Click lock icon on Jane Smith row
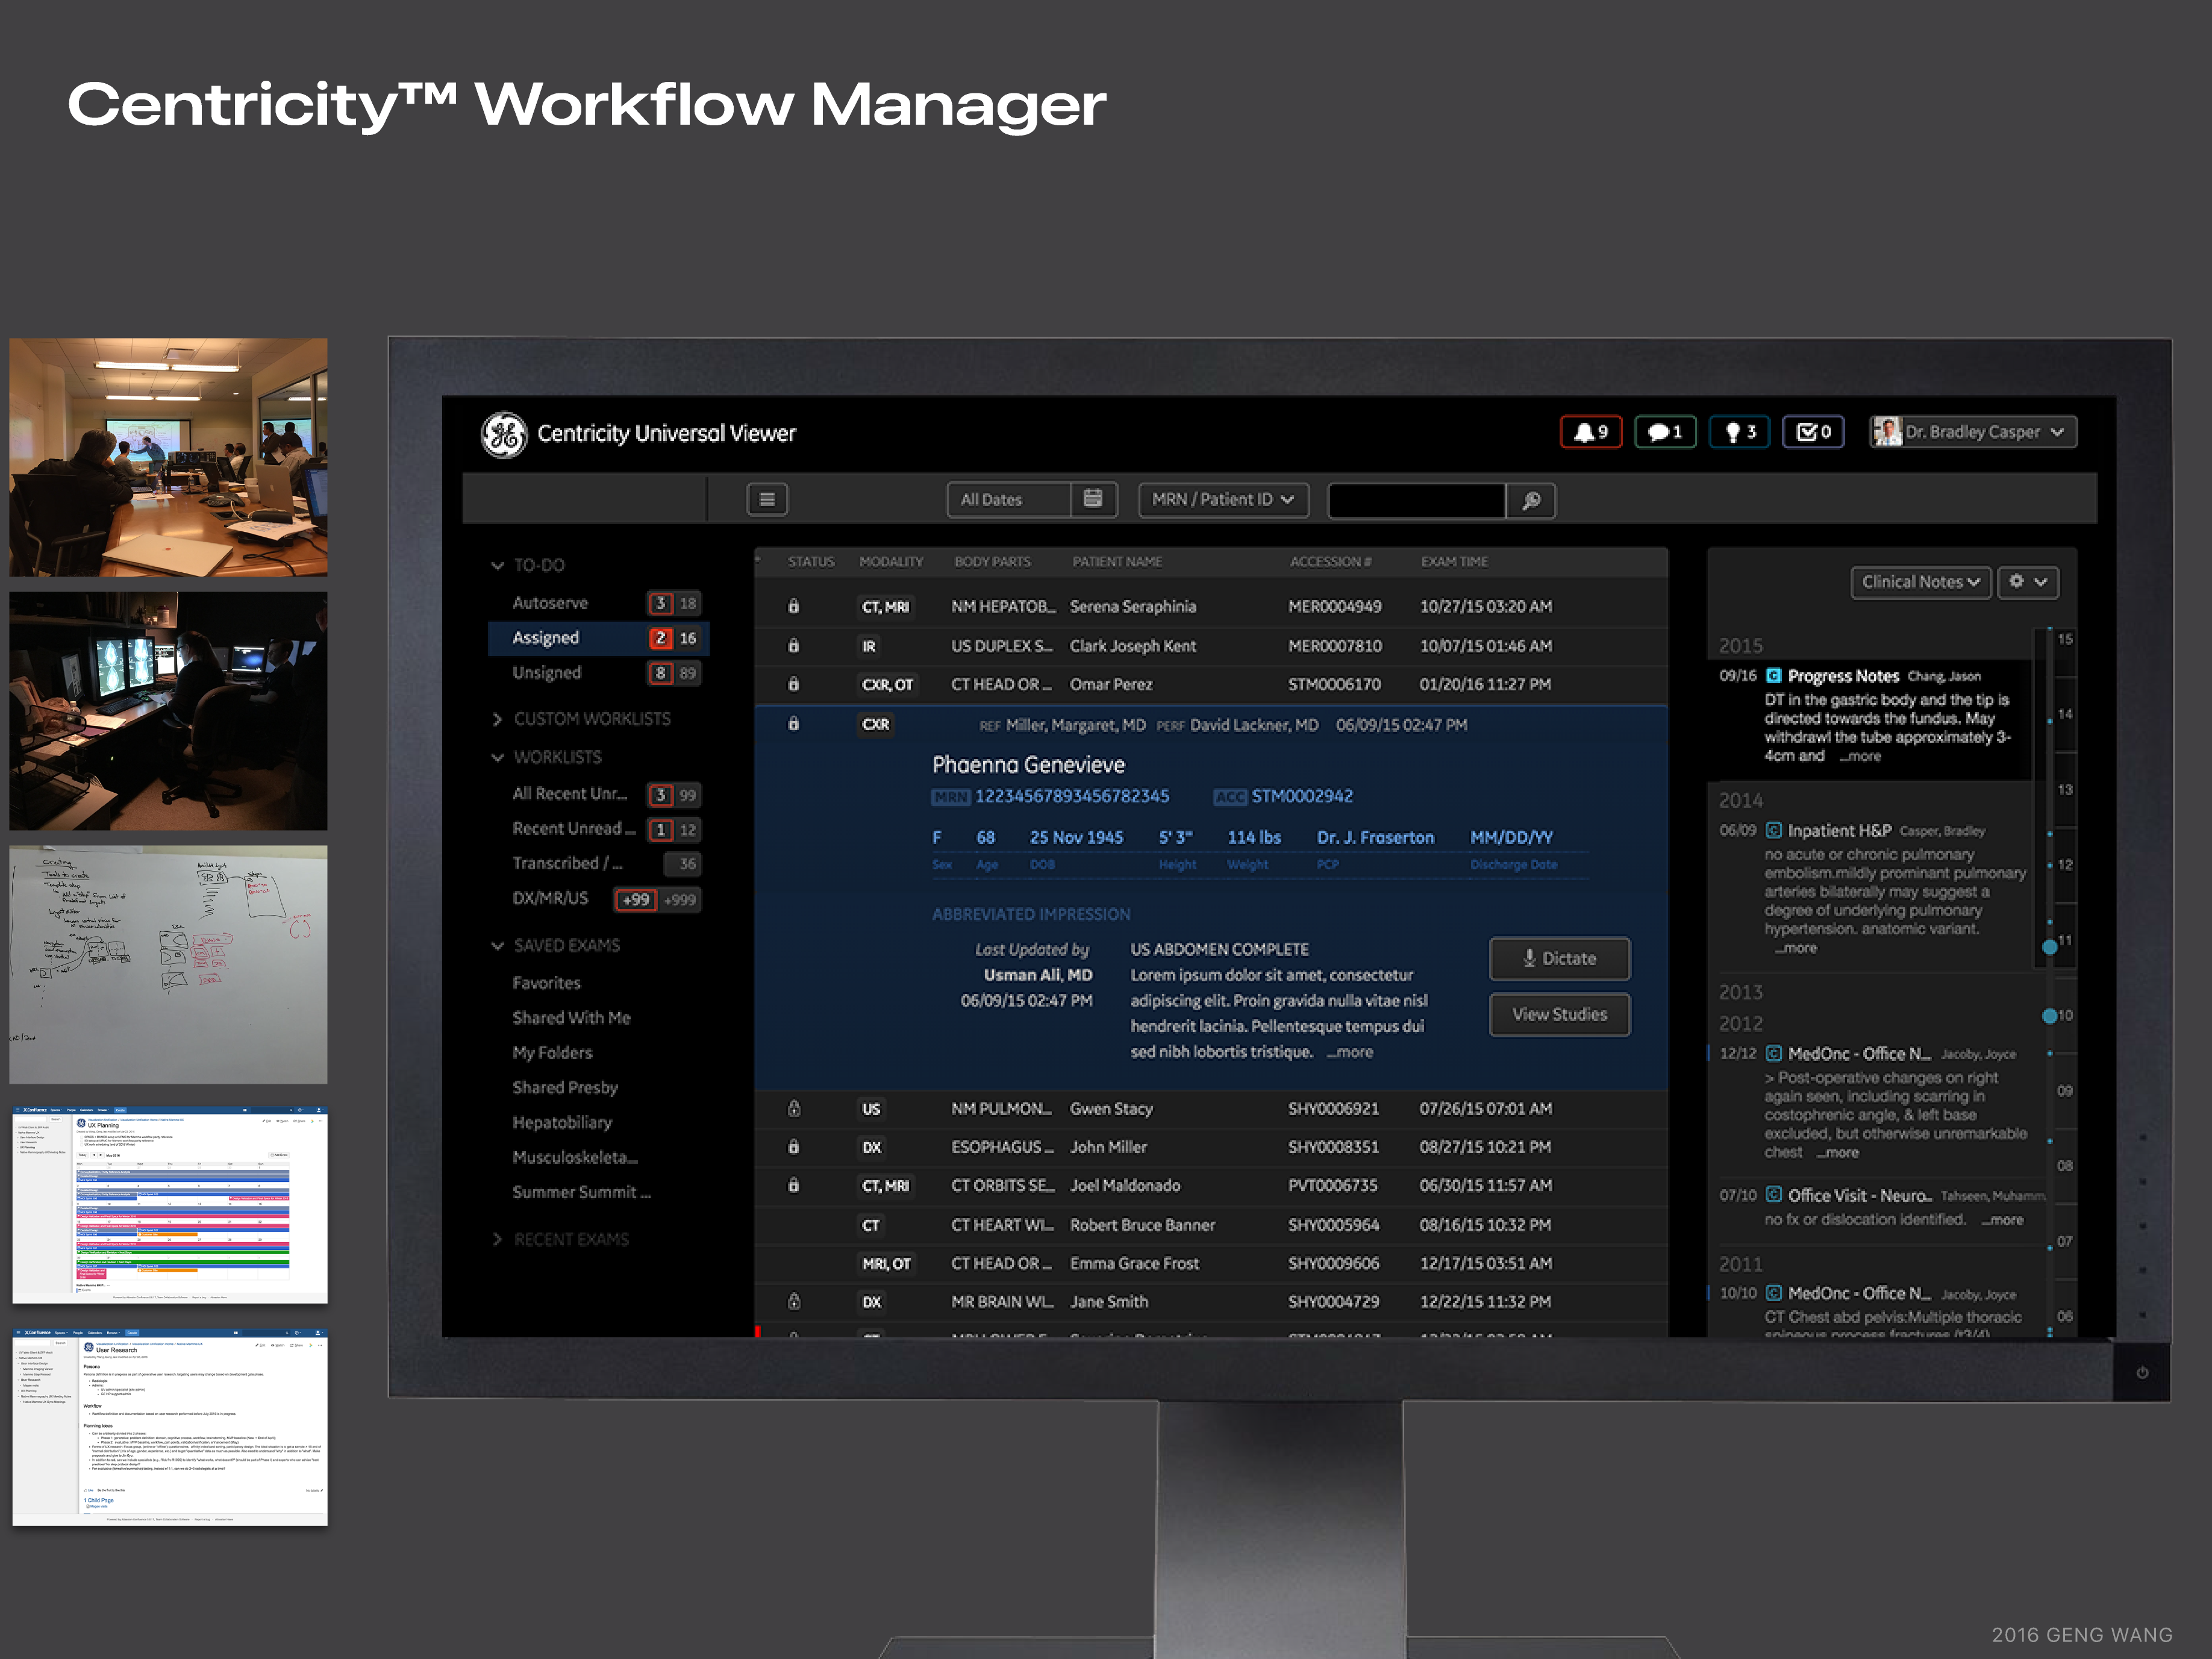Viewport: 2212px width, 1659px height. coord(794,1301)
